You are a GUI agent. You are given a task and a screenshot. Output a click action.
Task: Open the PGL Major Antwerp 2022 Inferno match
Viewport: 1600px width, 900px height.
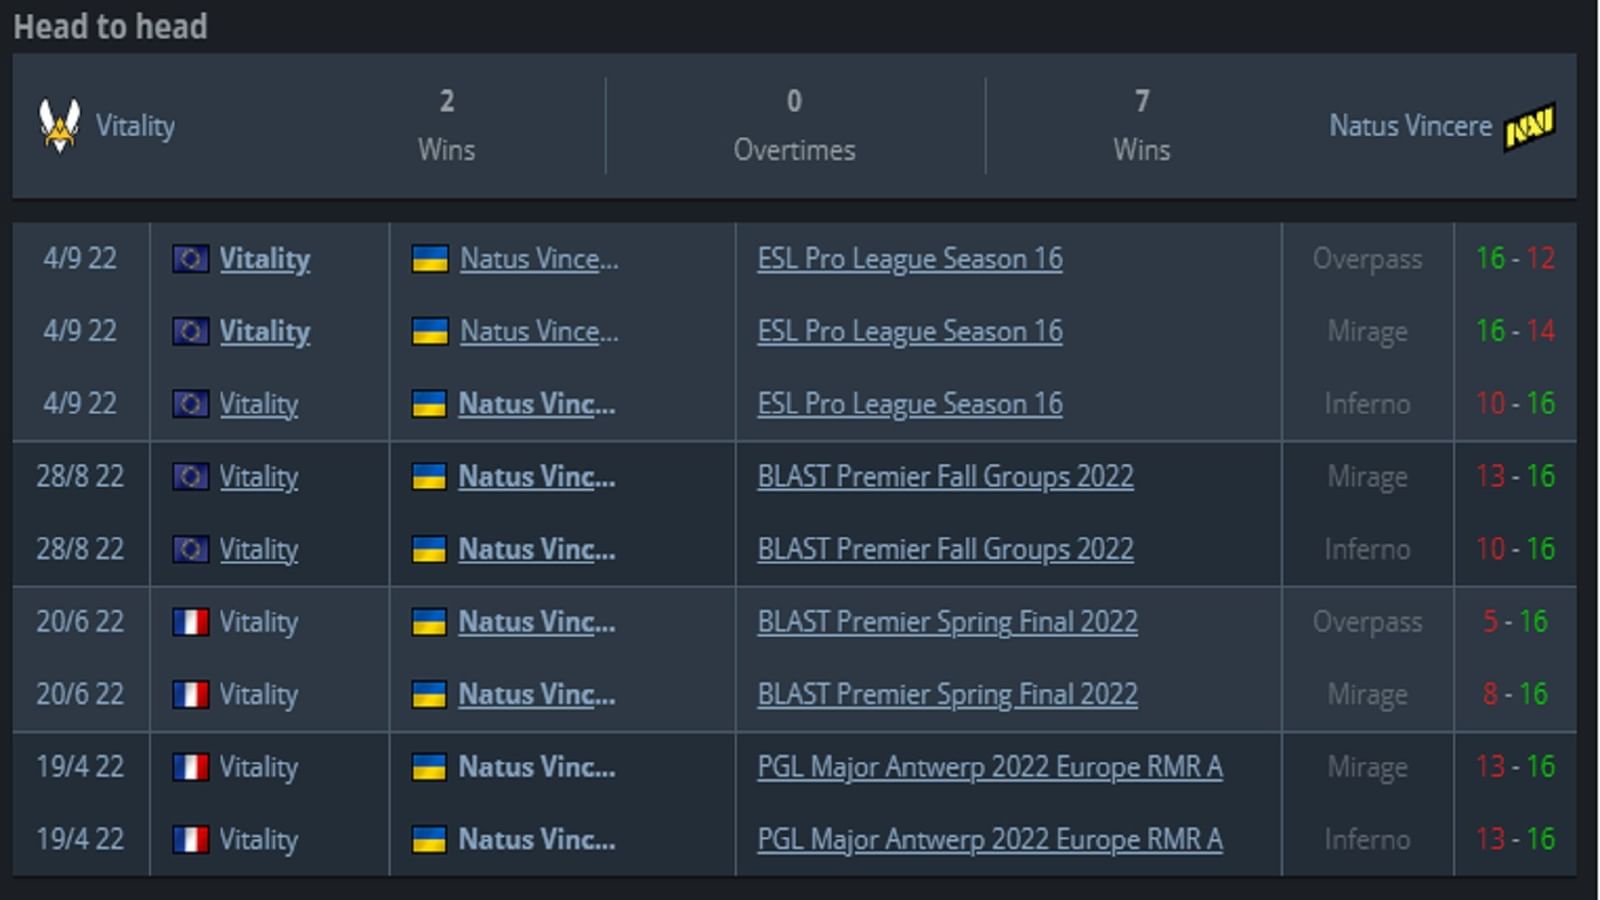click(x=989, y=840)
